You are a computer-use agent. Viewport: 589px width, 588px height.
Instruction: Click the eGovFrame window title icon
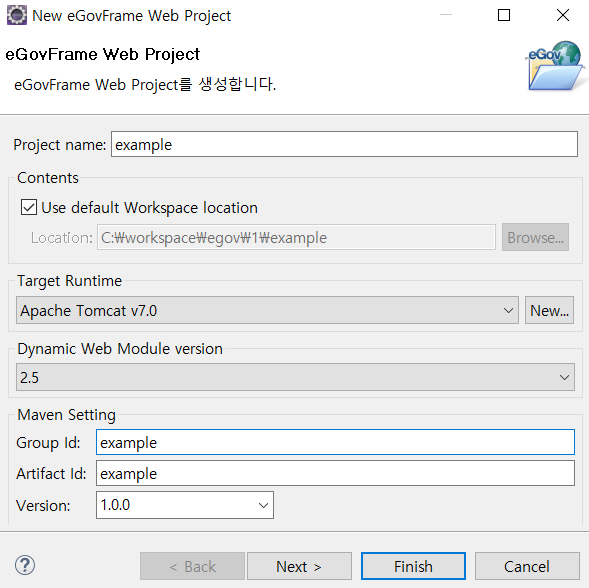click(x=17, y=15)
